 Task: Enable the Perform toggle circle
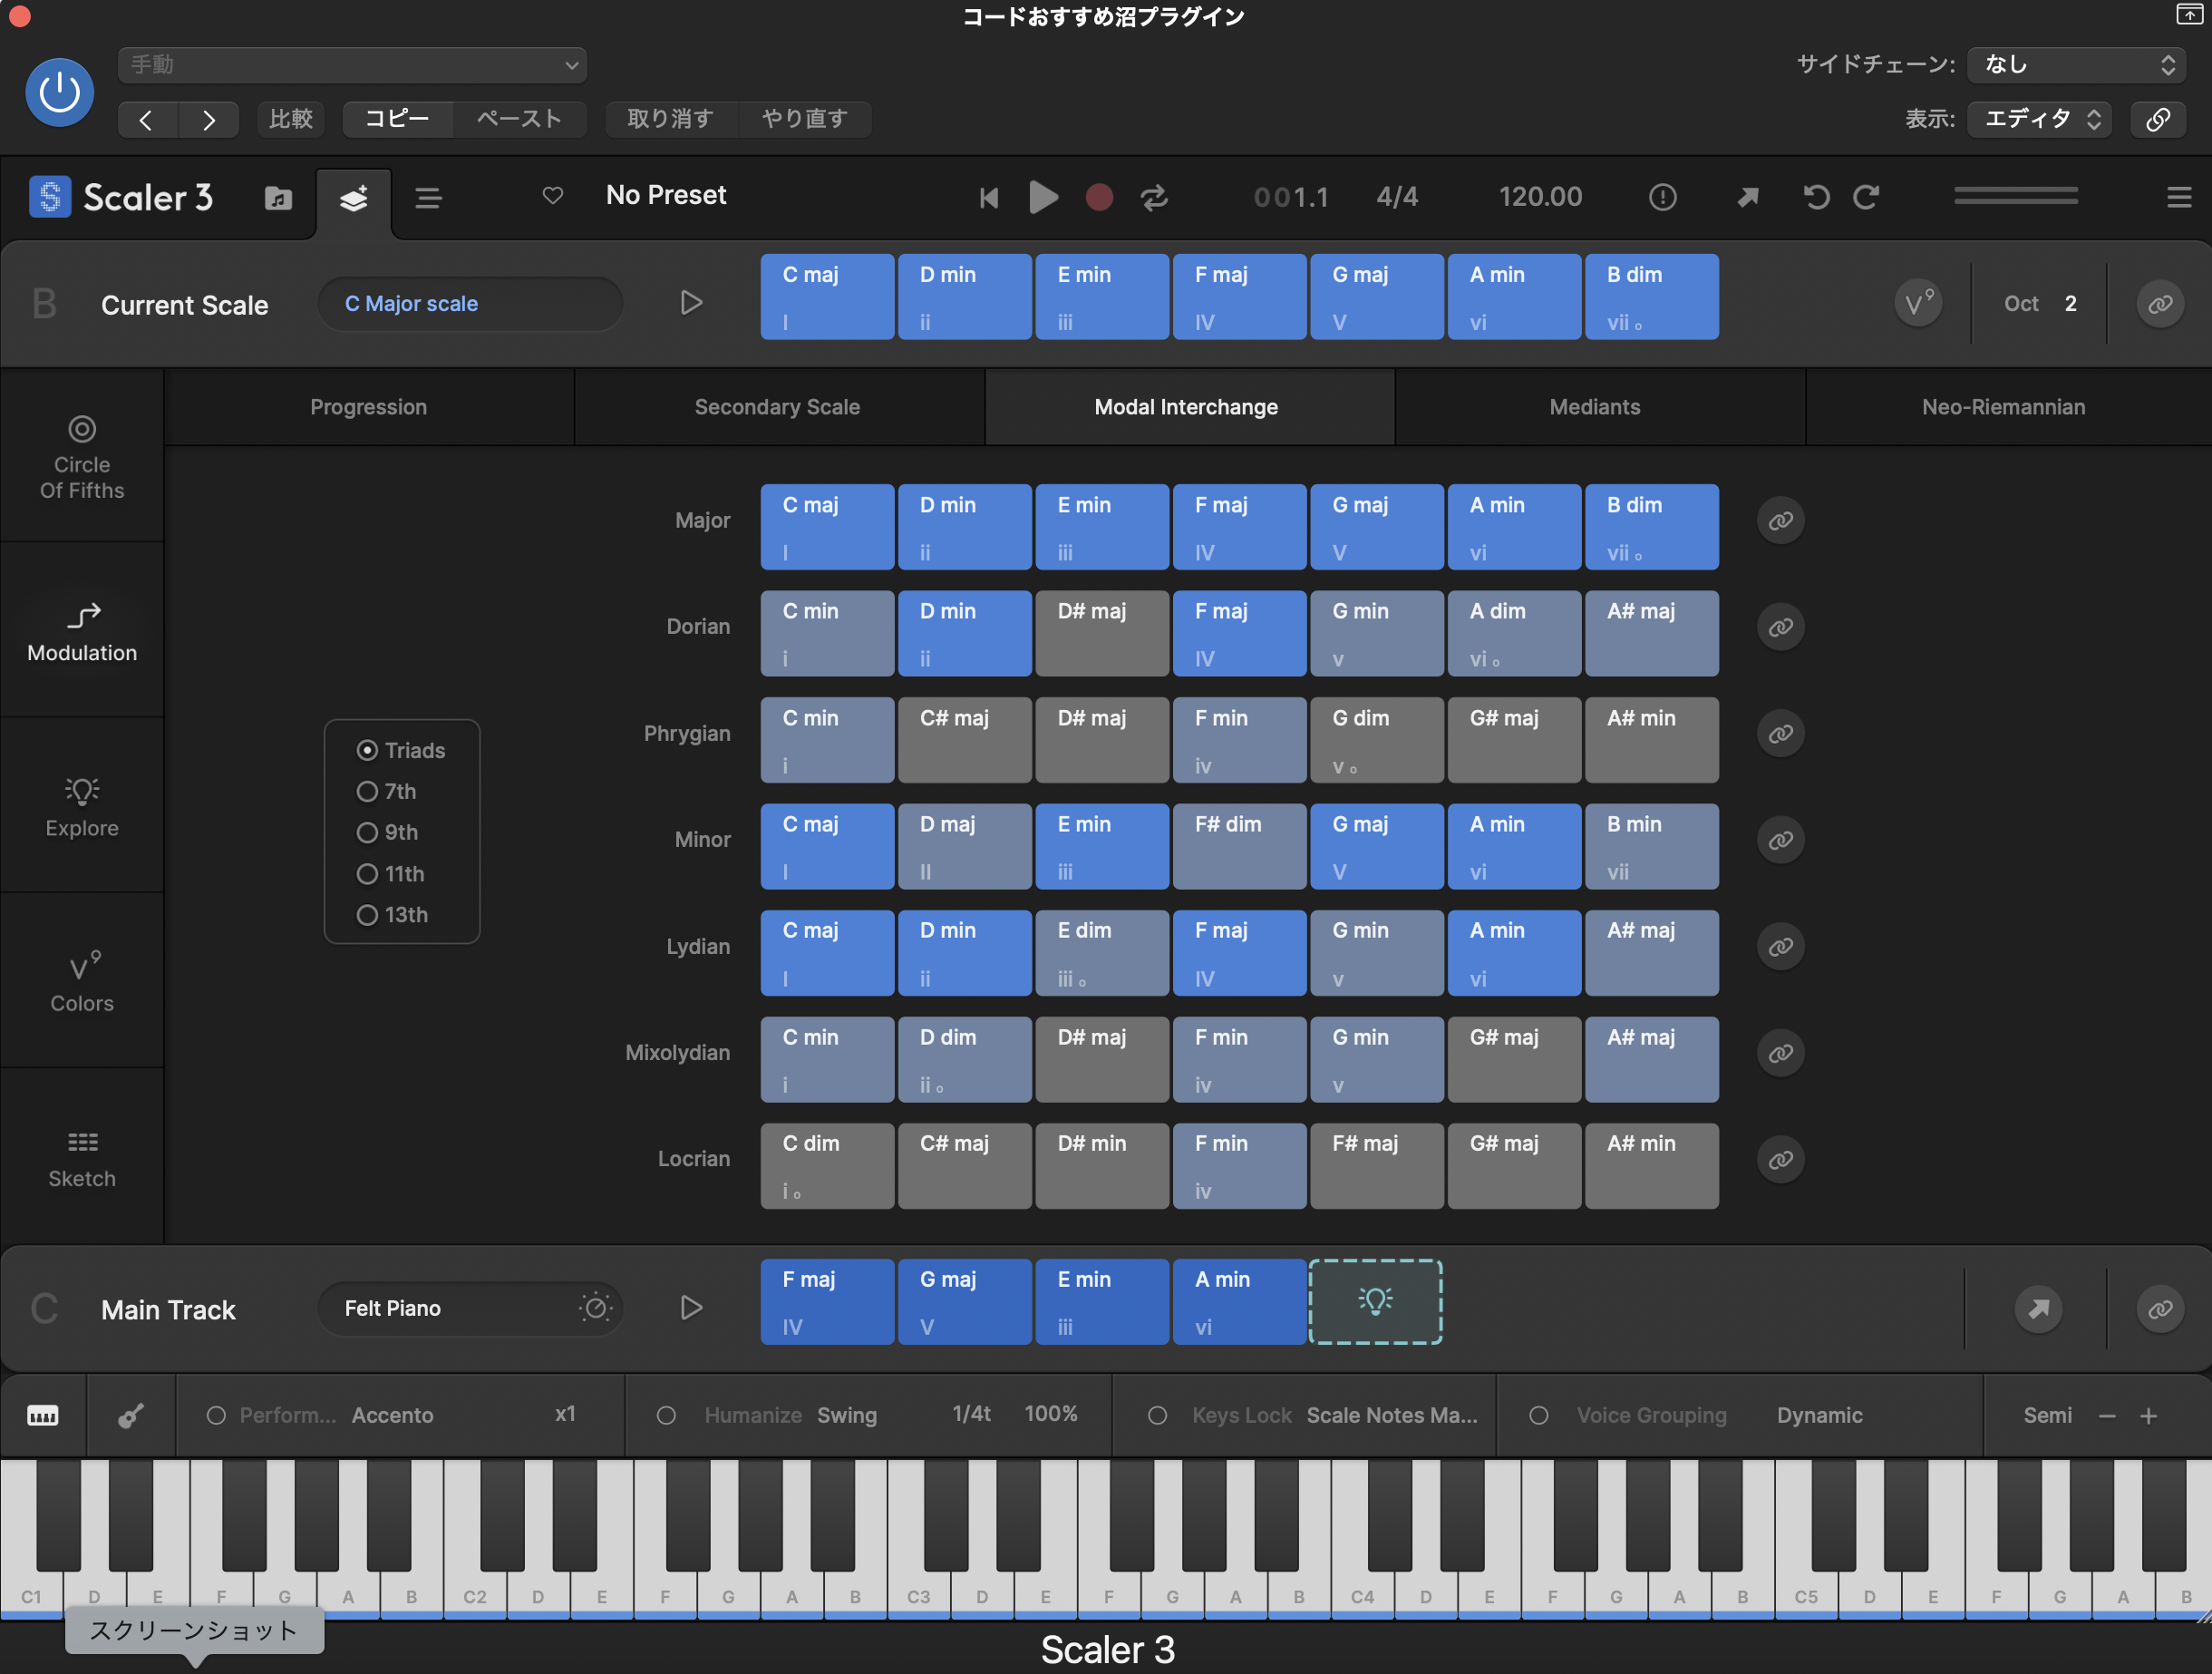[x=216, y=1416]
